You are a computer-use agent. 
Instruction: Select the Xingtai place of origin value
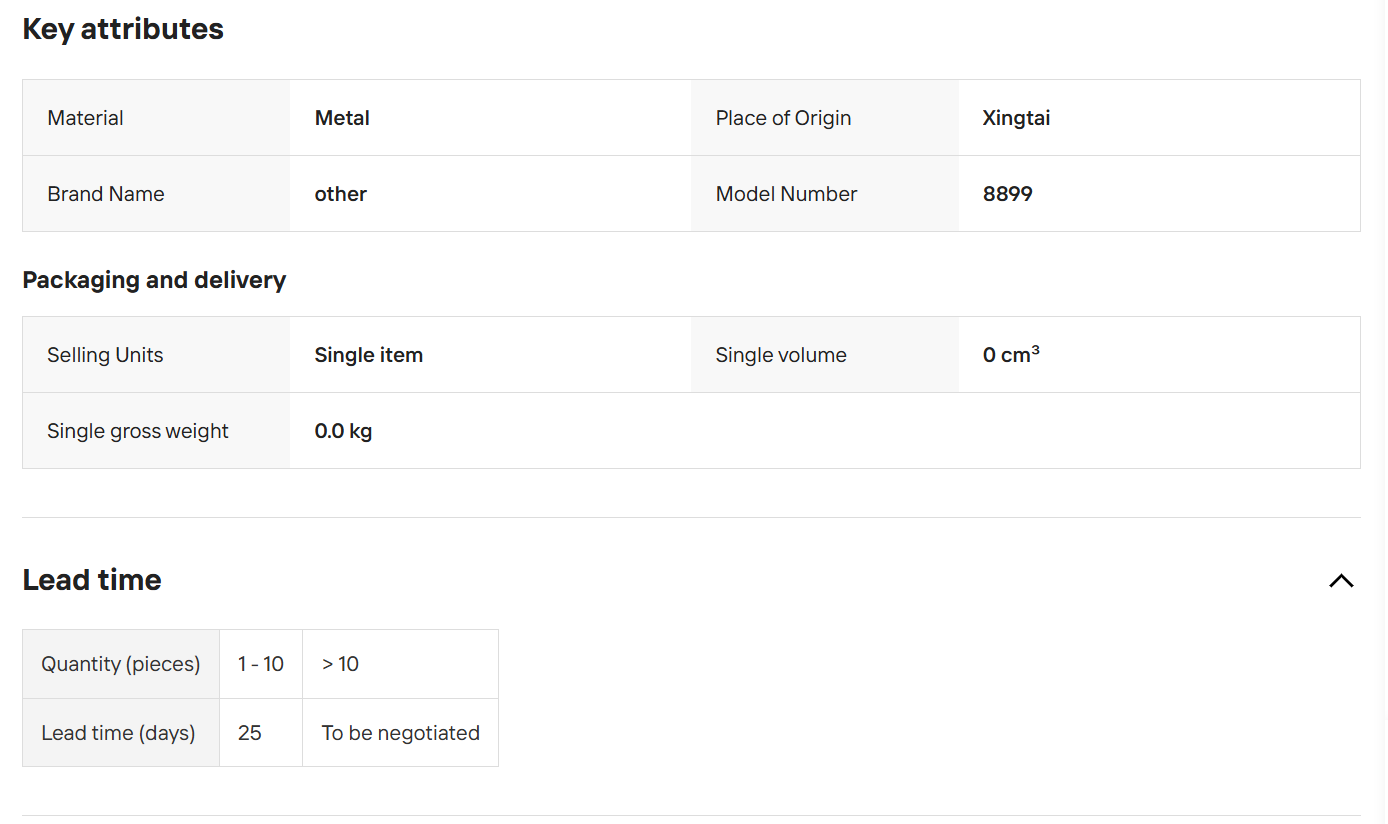(x=1016, y=118)
